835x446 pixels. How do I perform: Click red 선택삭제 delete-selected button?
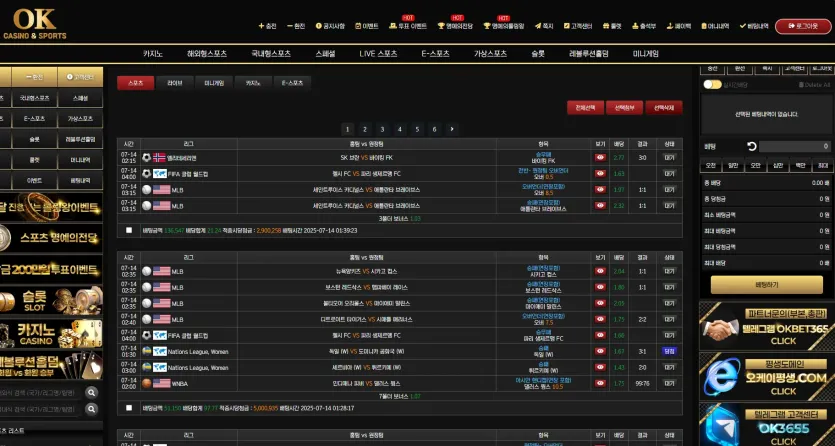click(664, 108)
